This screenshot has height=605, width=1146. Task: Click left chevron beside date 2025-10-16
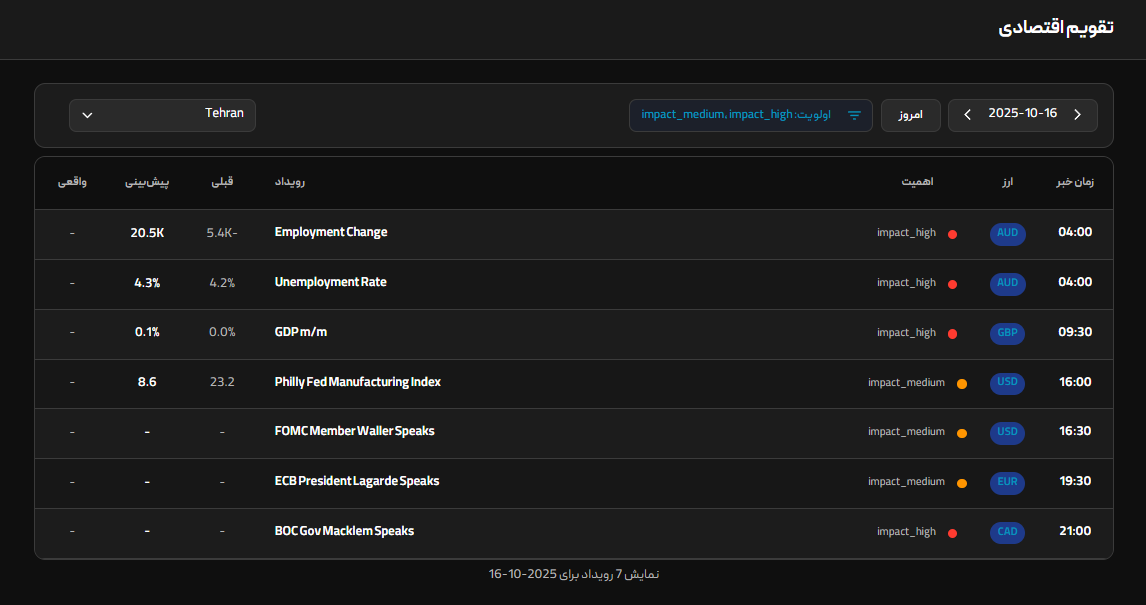coord(967,115)
